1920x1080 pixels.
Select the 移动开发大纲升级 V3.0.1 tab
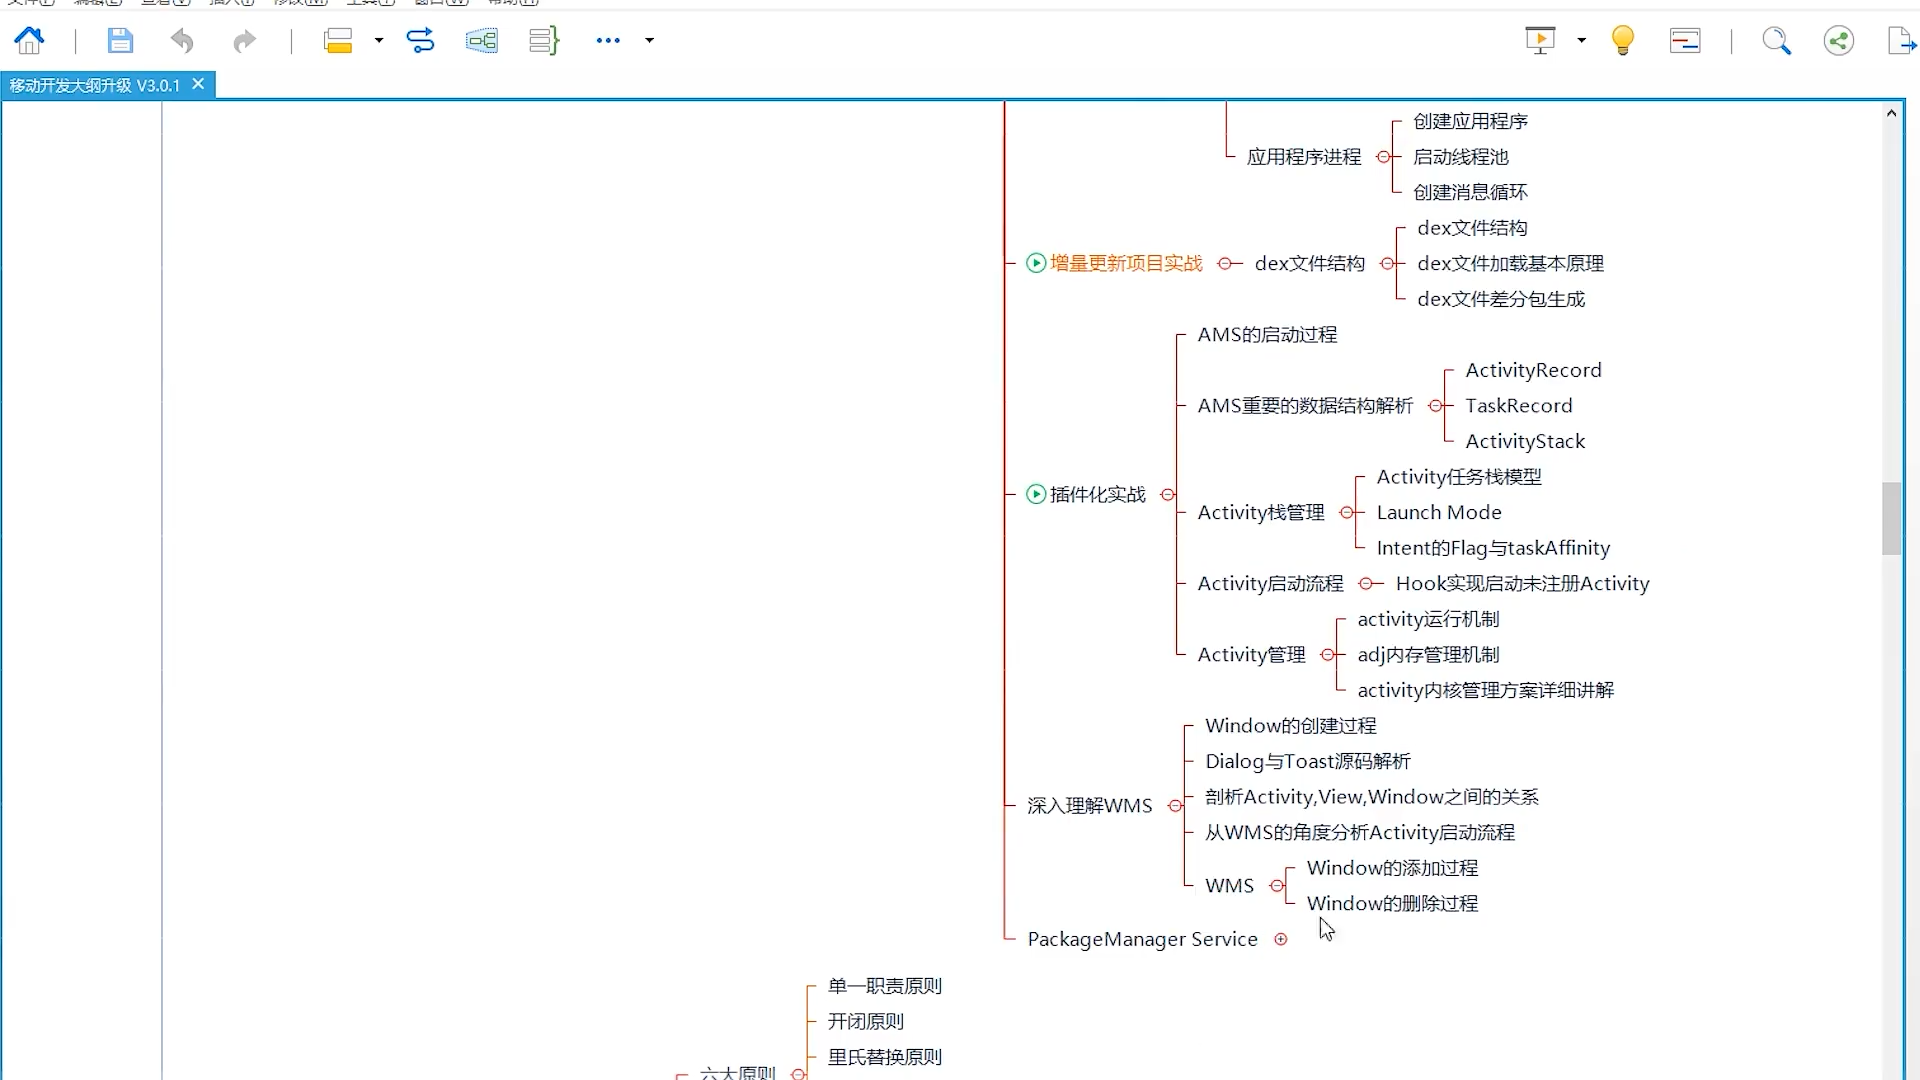(x=94, y=86)
